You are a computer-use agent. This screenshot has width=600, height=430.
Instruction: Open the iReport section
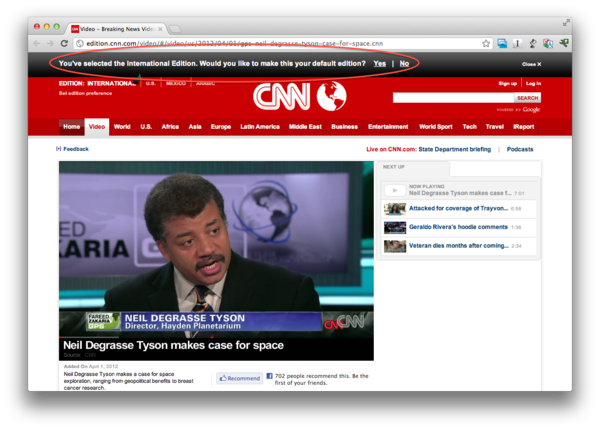523,127
